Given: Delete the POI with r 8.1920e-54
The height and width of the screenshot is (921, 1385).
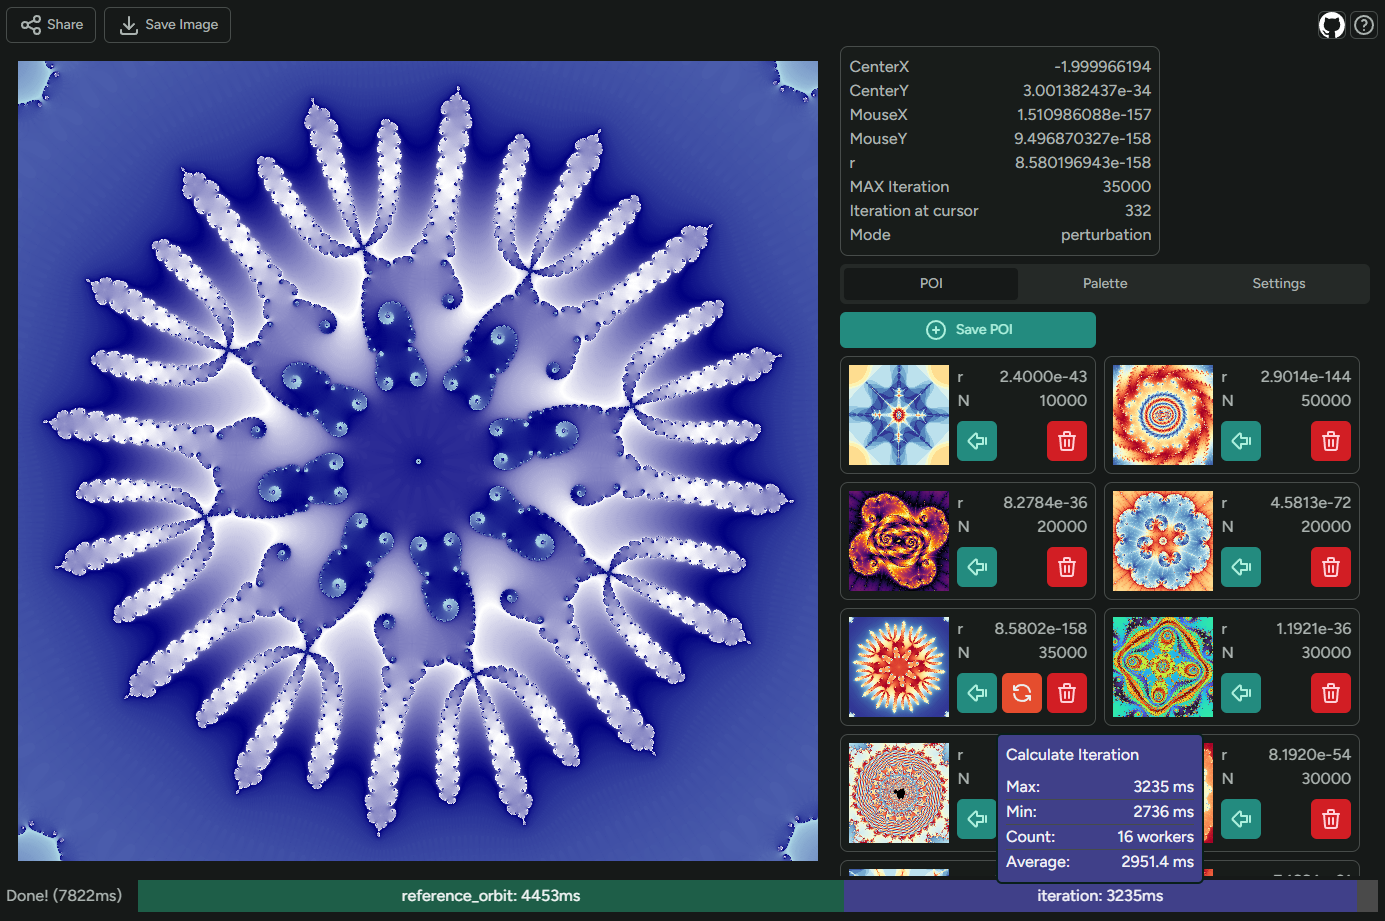Looking at the screenshot, I should (1331, 819).
